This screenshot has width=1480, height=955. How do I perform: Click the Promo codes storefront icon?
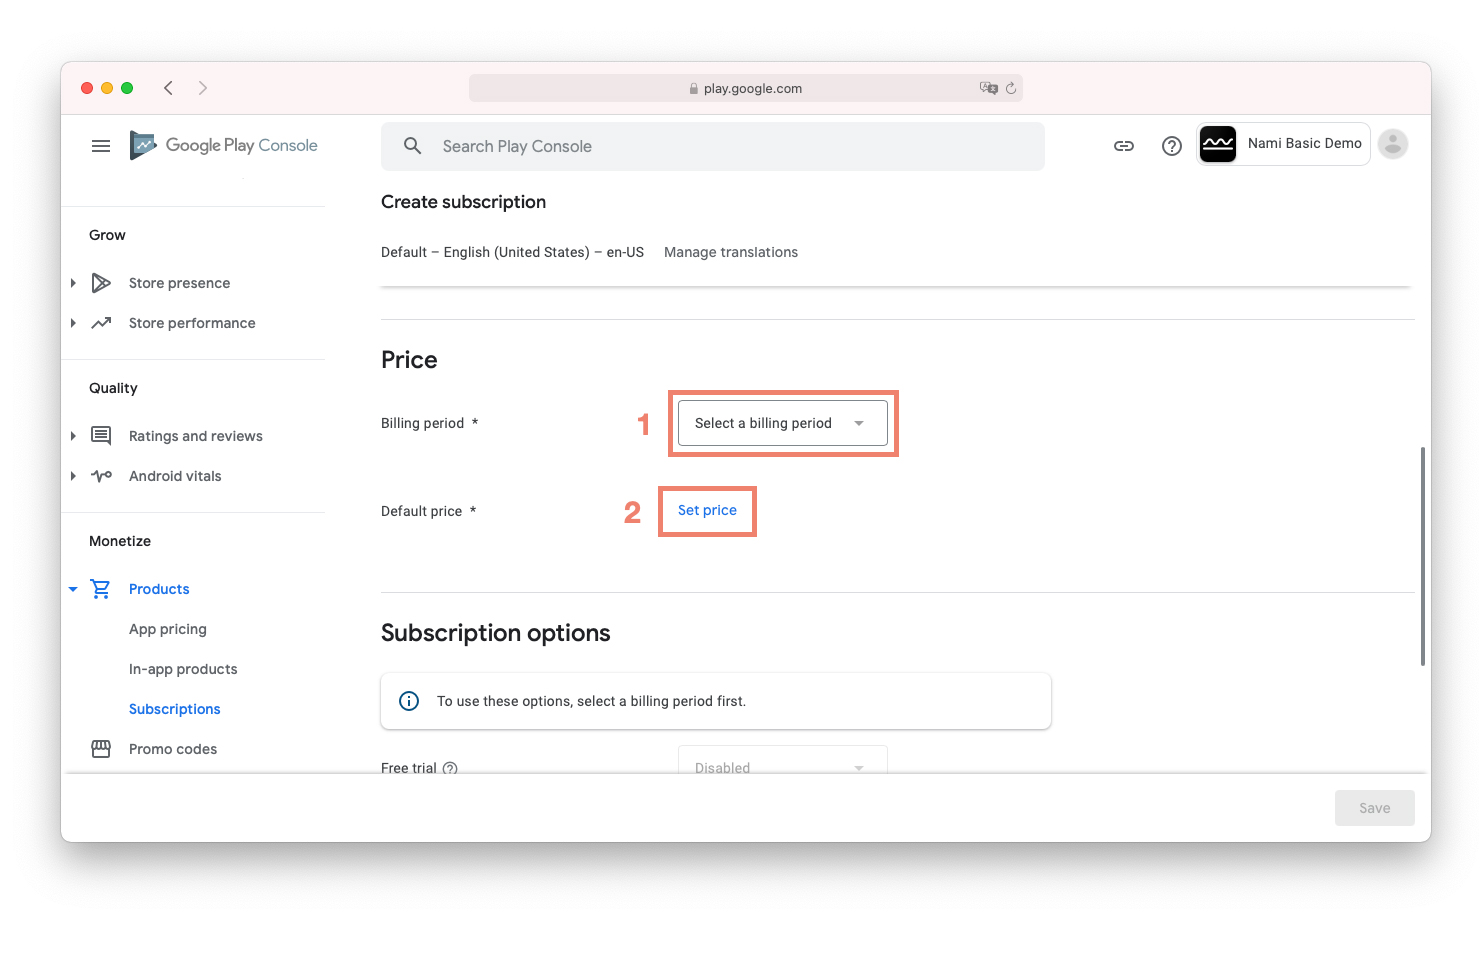(x=101, y=749)
